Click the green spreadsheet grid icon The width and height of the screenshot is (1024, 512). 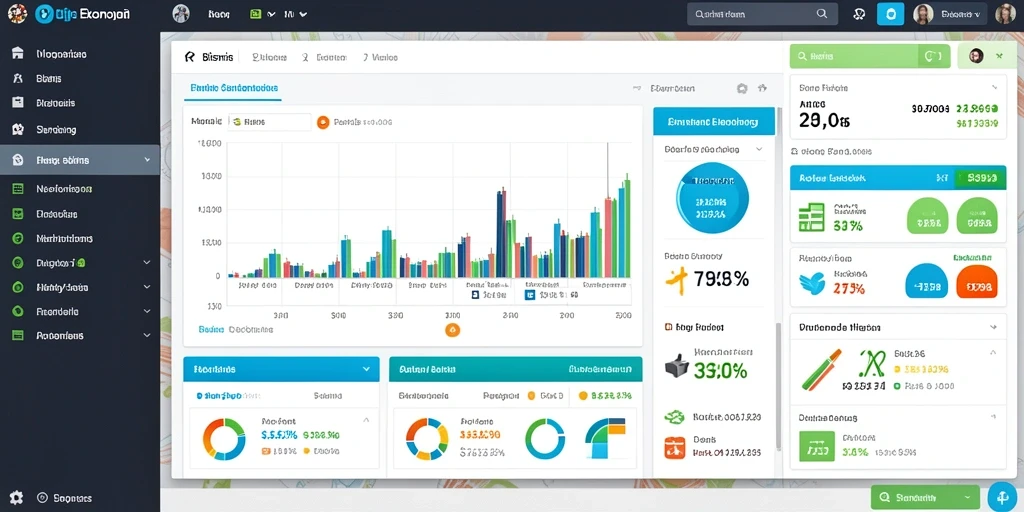coord(812,217)
